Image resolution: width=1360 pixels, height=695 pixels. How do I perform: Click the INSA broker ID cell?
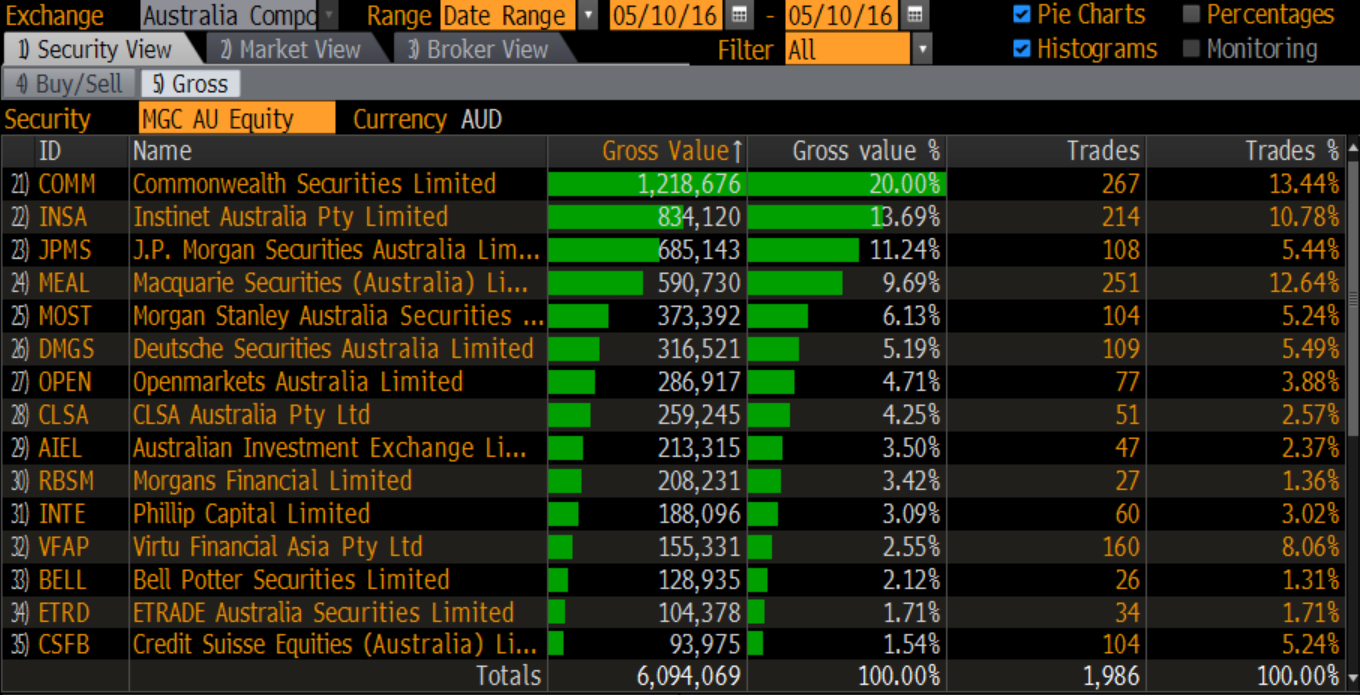(63, 217)
